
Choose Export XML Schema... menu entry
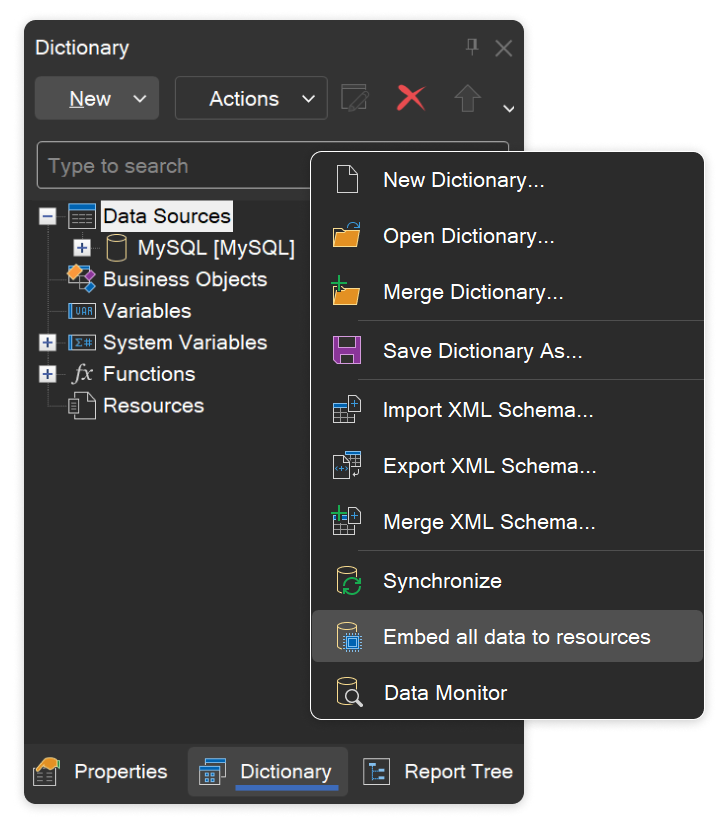[x=507, y=466]
